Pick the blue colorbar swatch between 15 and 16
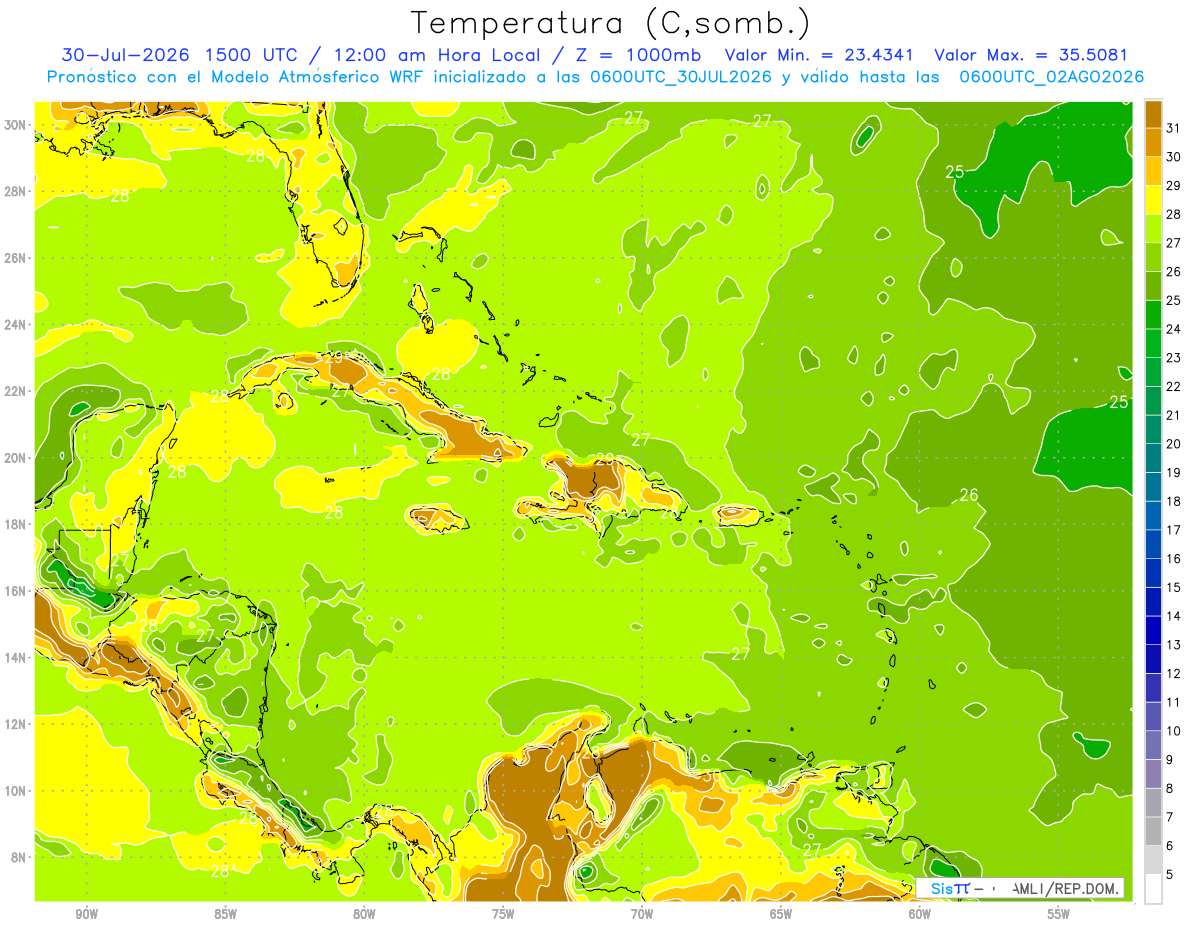 [1153, 573]
